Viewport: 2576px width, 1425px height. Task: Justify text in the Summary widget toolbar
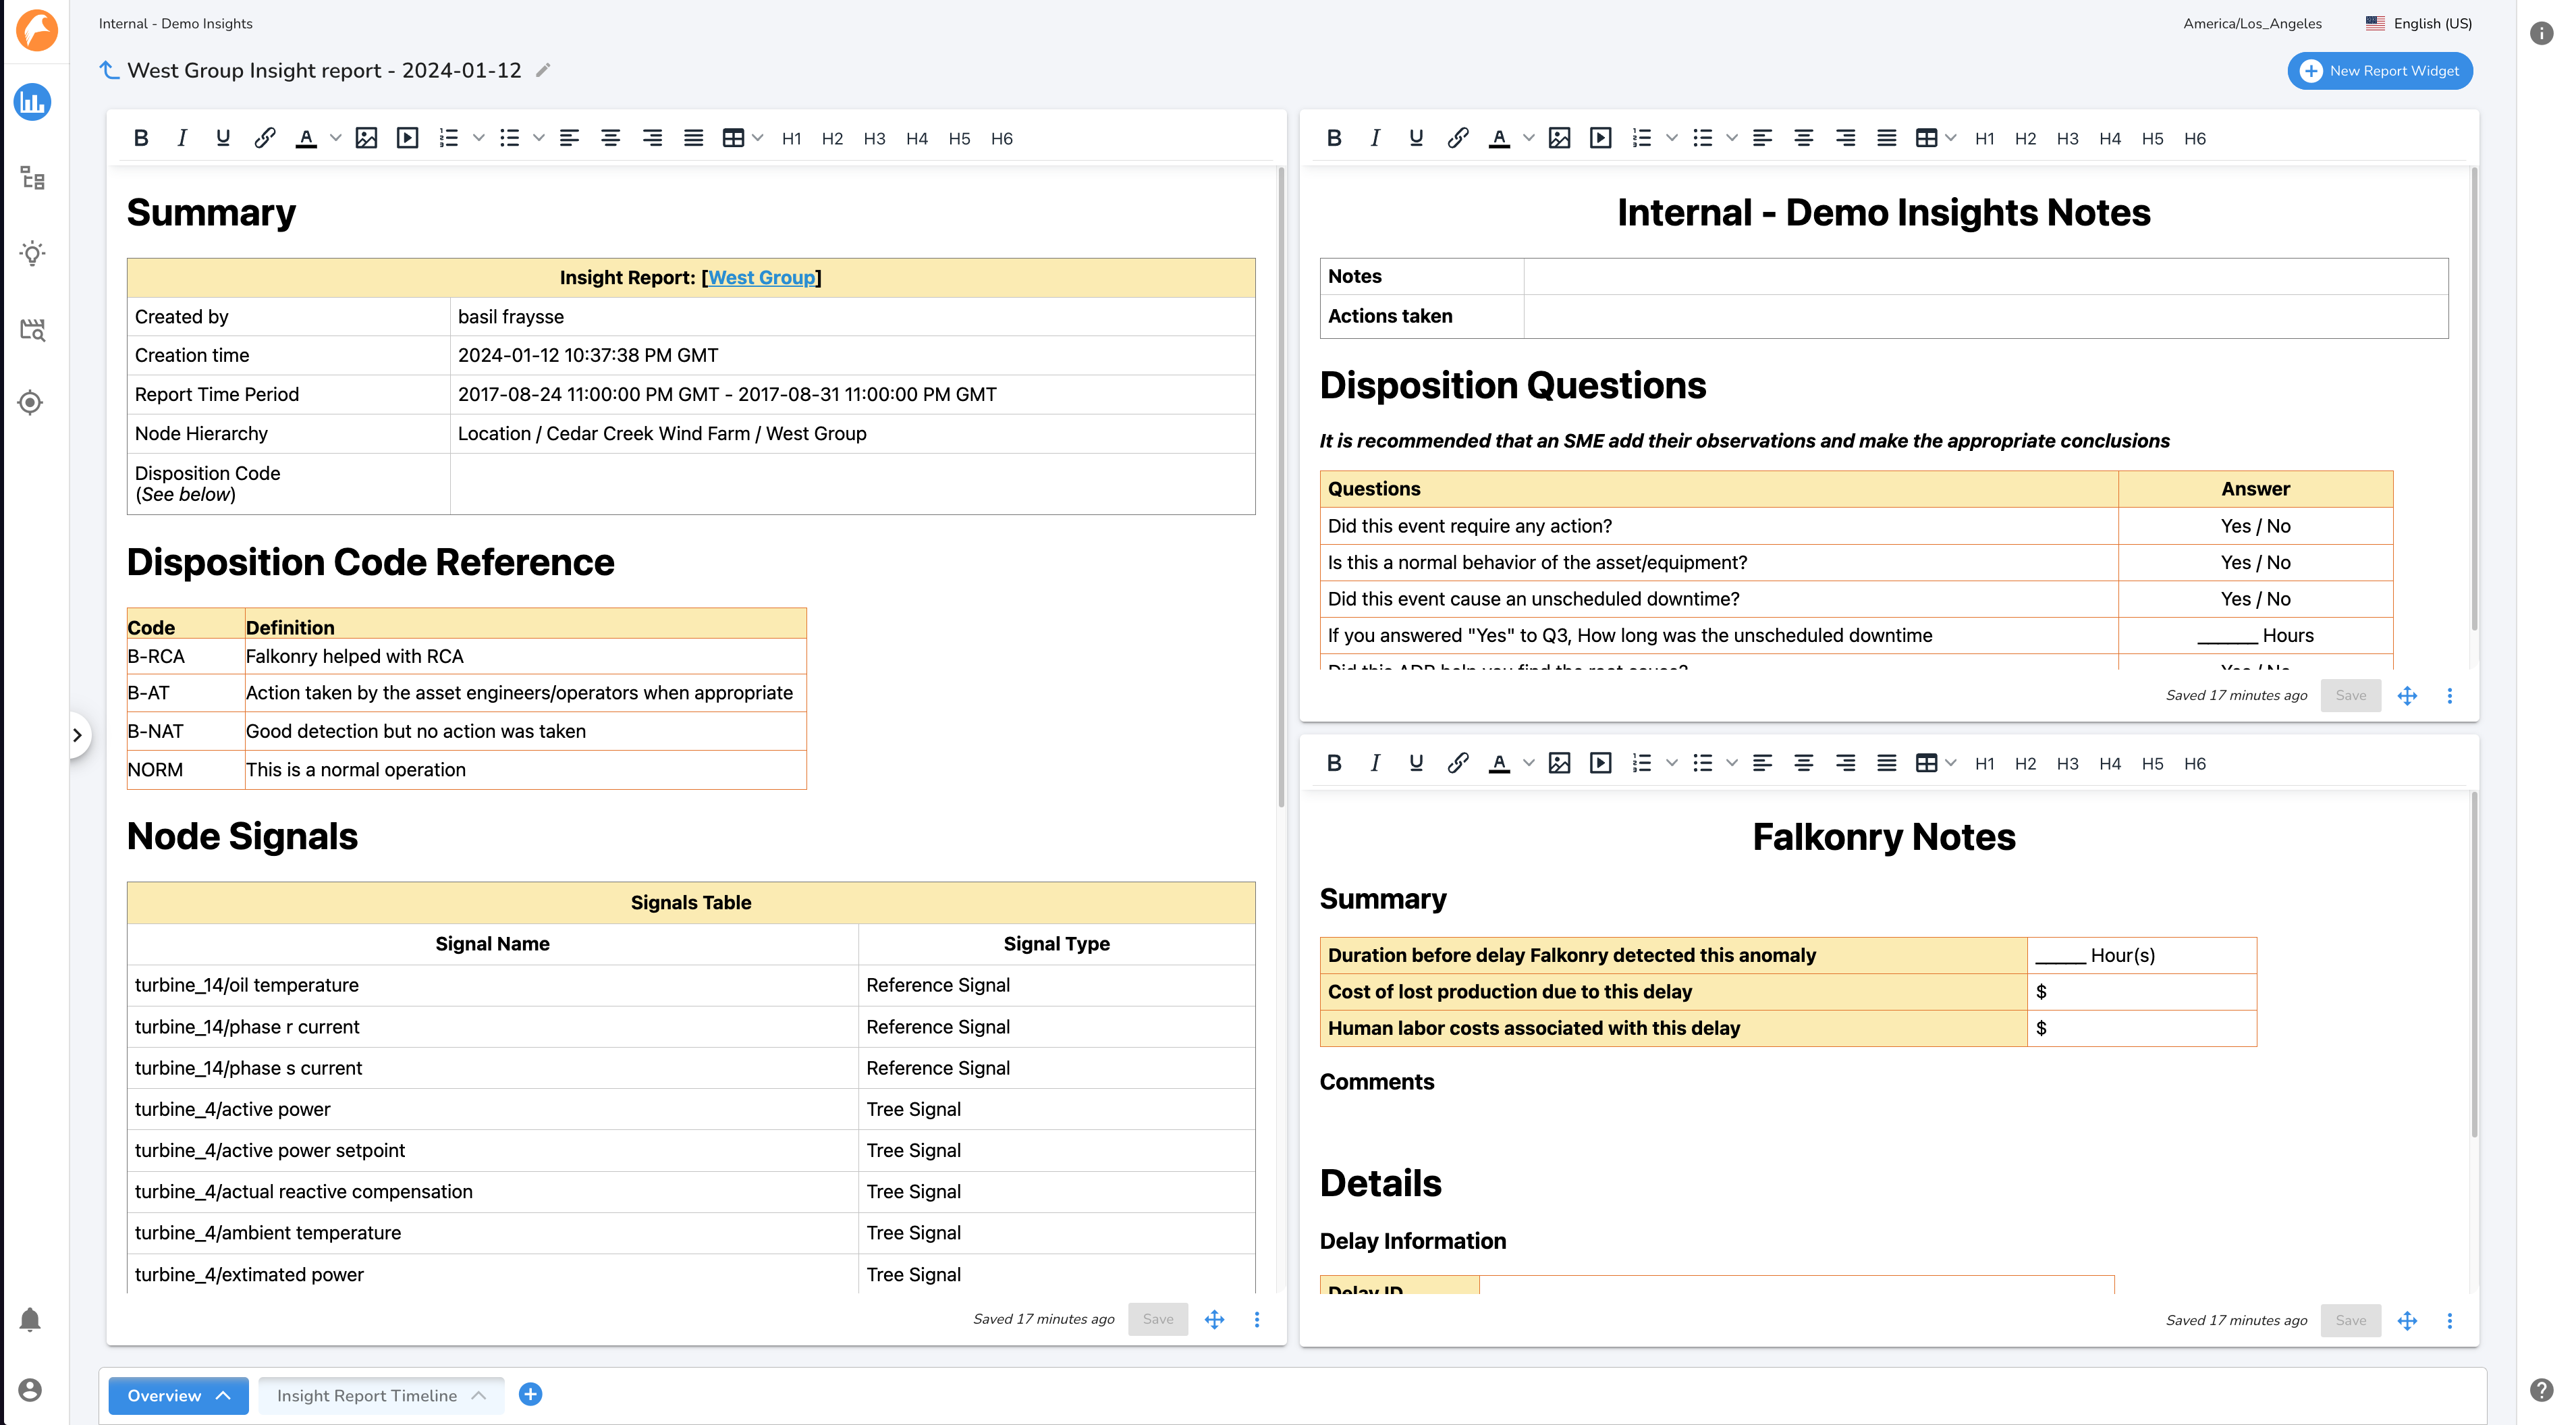point(693,138)
